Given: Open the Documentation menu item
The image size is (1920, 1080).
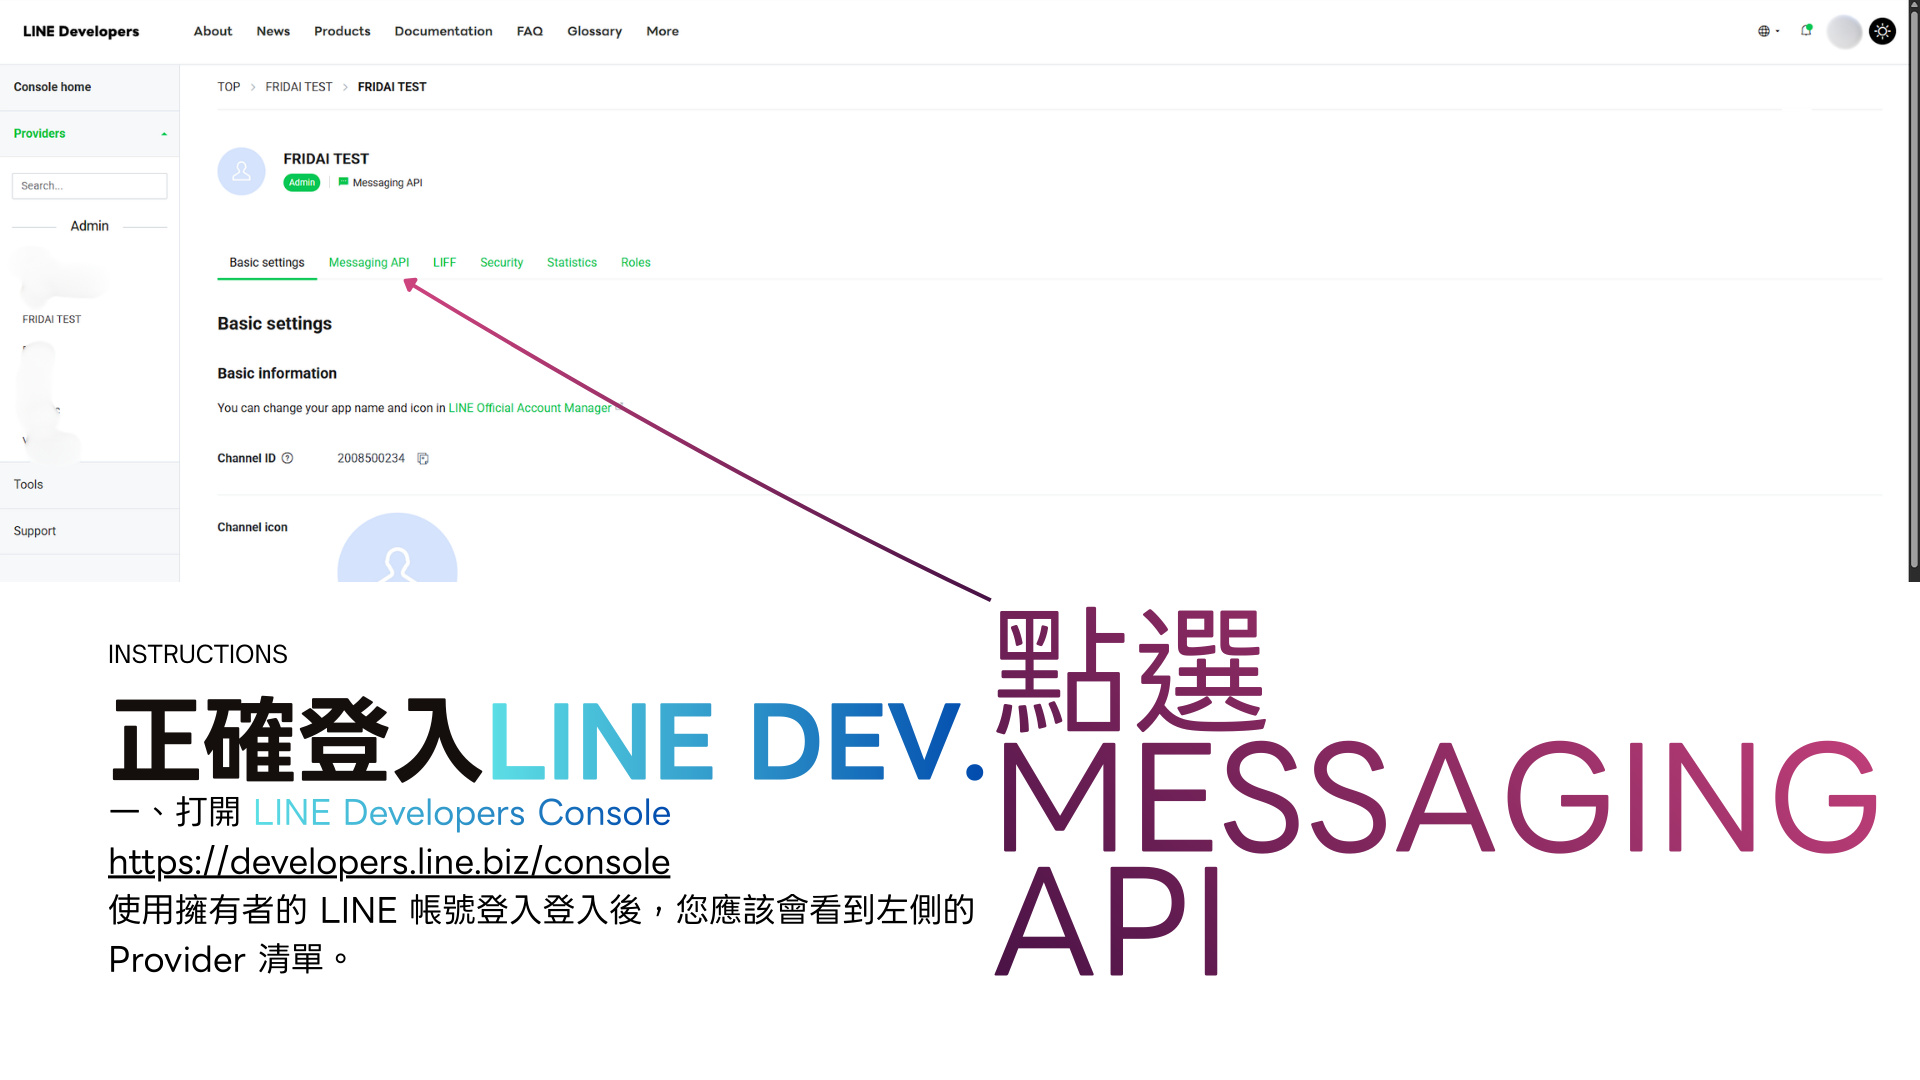Looking at the screenshot, I should (x=443, y=31).
